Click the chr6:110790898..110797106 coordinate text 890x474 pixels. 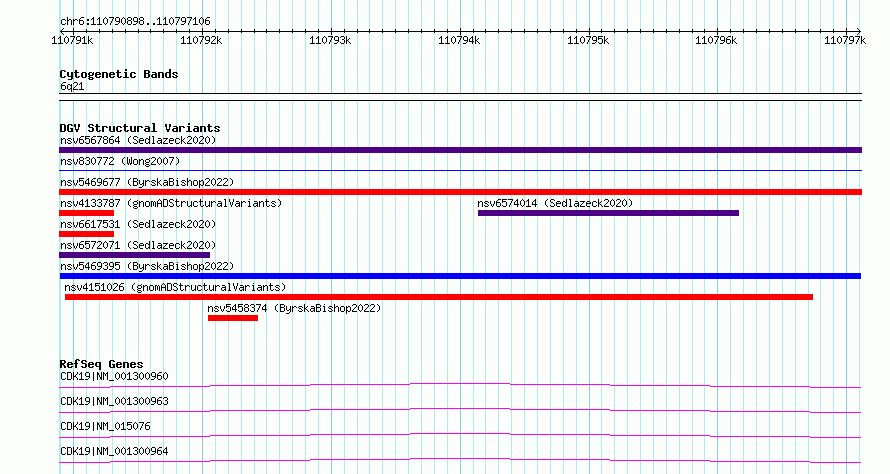pos(135,22)
